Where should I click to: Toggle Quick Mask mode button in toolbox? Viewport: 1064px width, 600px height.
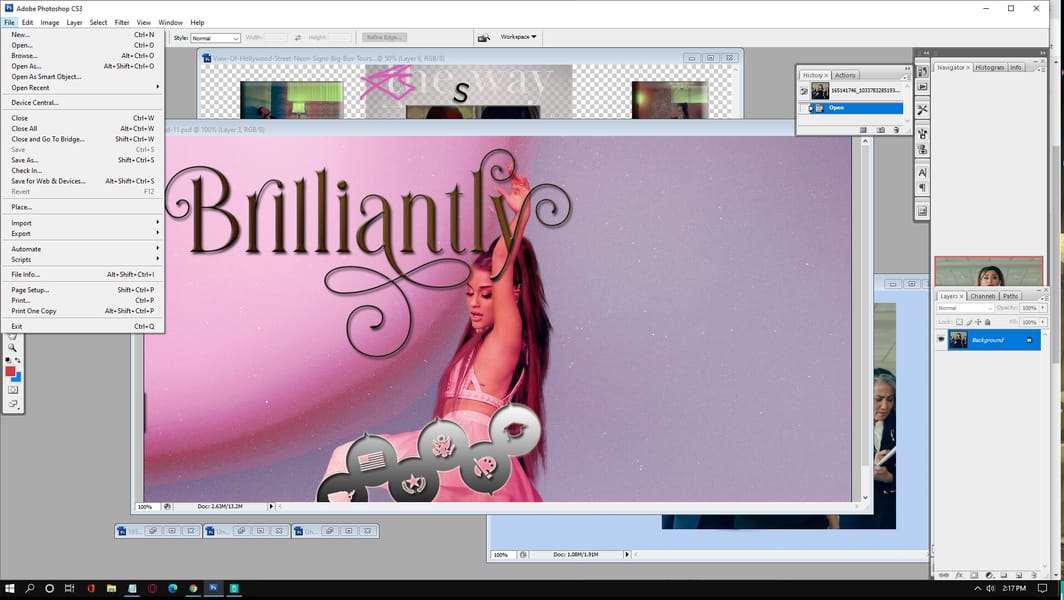click(x=13, y=390)
